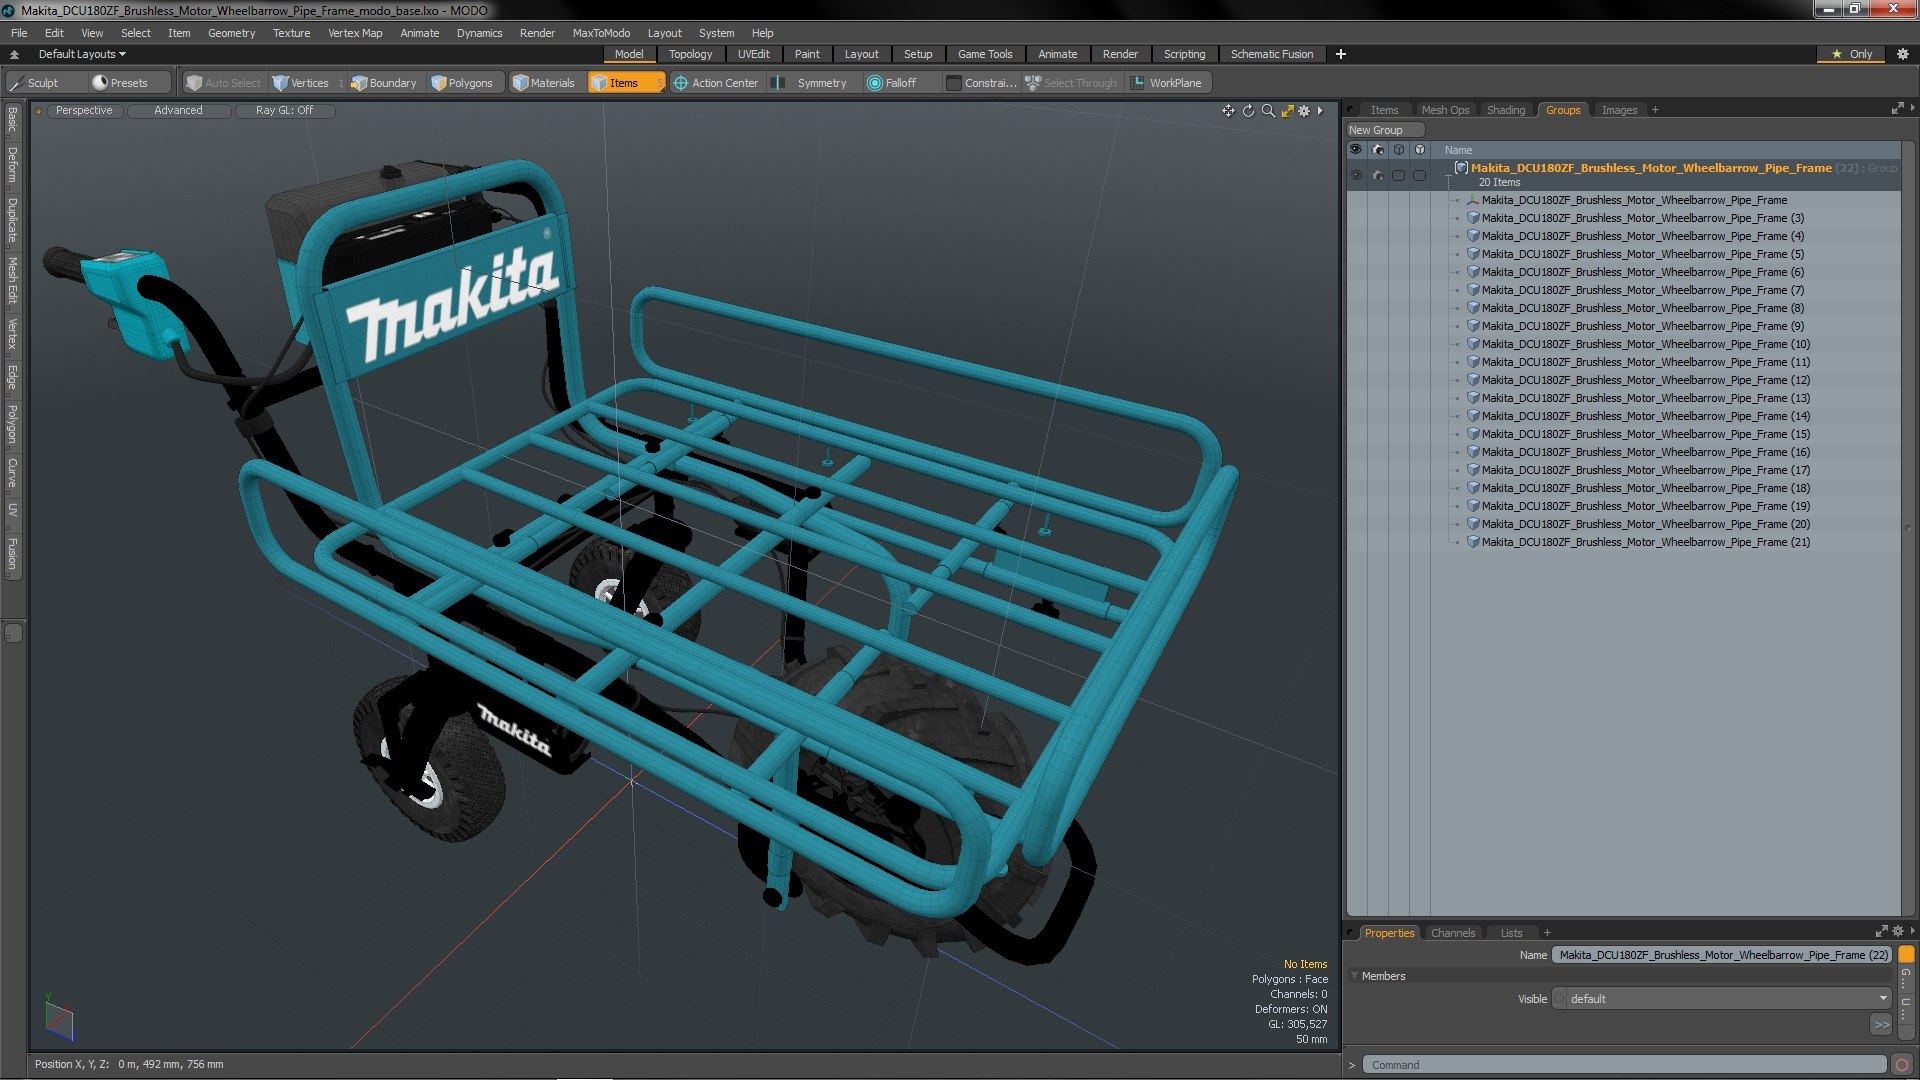
Task: Click orange color tag in Properties
Action: [x=1906, y=955]
